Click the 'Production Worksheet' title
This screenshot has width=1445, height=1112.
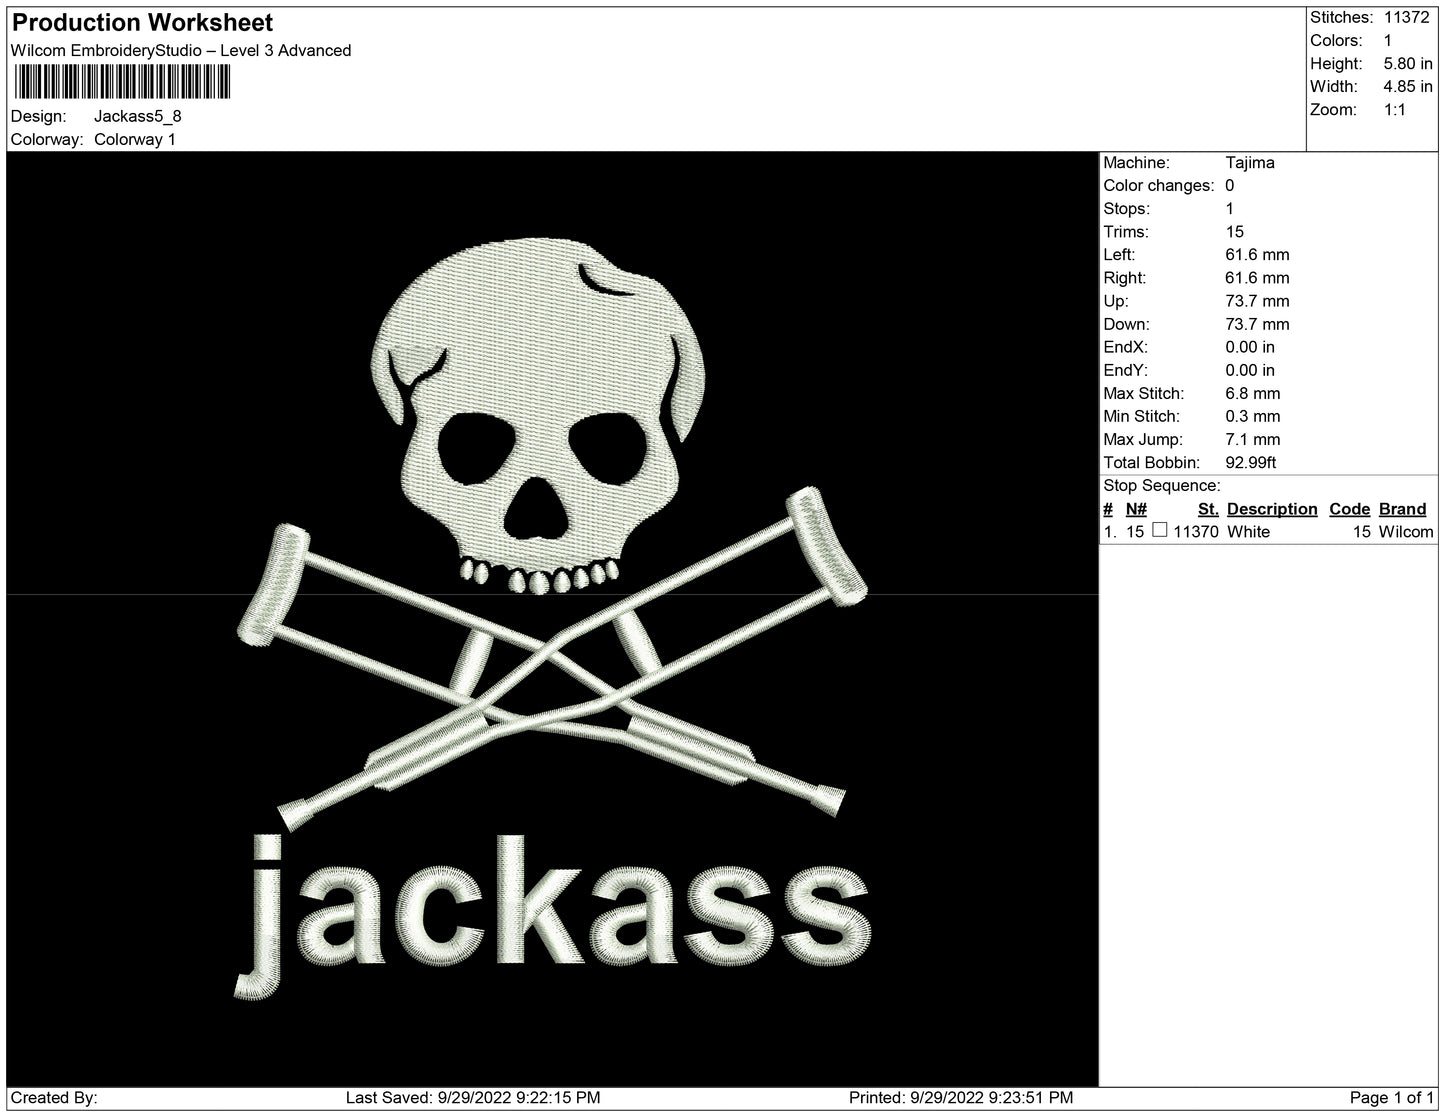(x=142, y=23)
